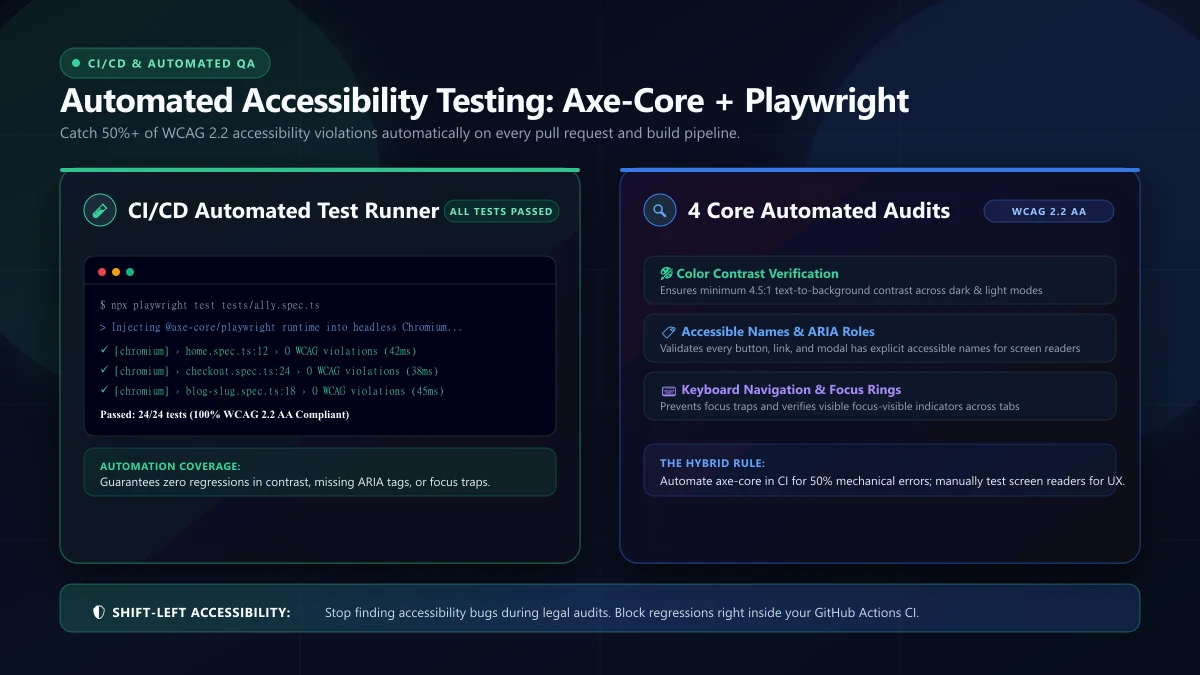This screenshot has height=675, width=1200.
Task: Open the Color Contrast Verification card
Action: tap(880, 280)
